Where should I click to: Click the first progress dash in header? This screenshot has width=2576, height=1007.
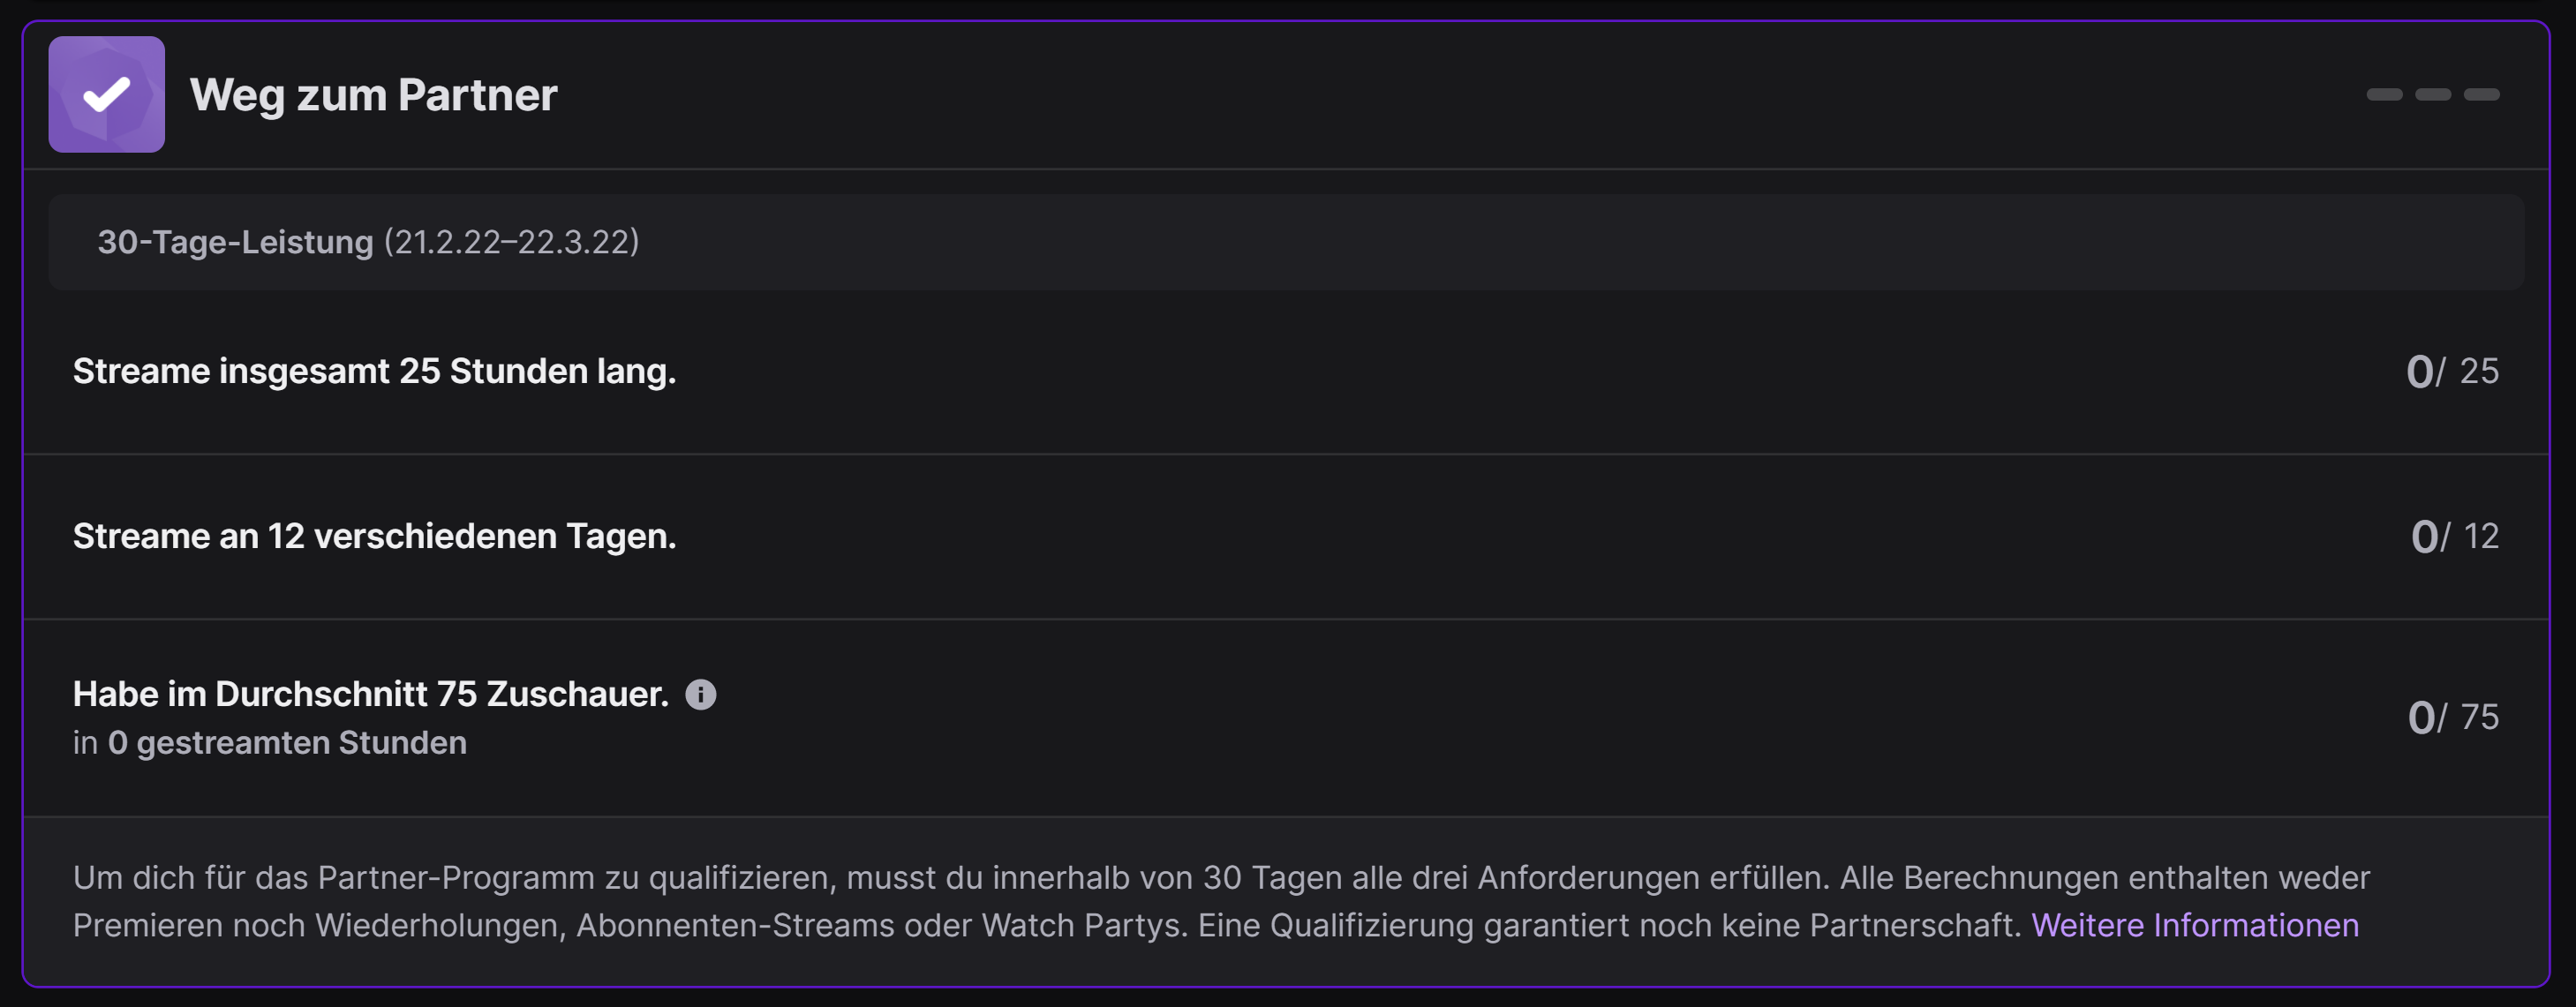coord(2384,95)
